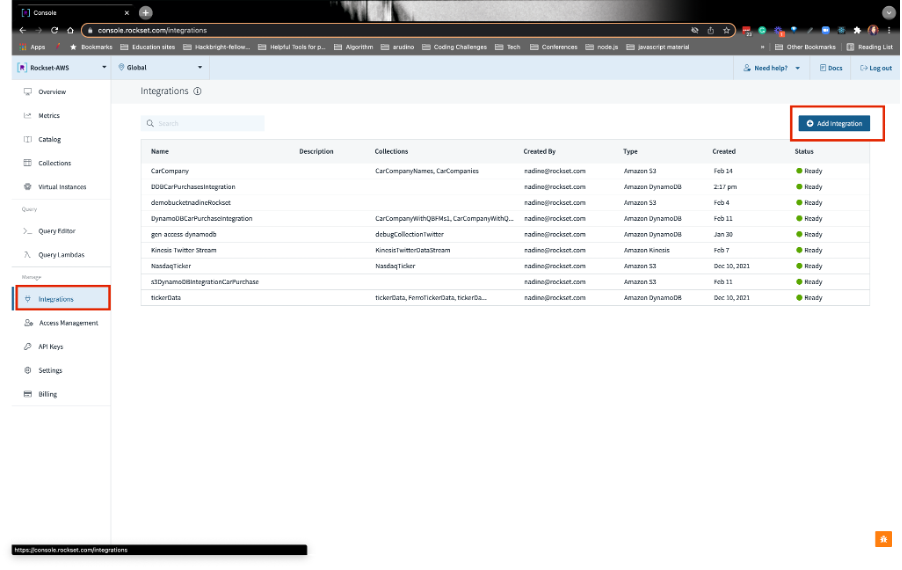Open the Query Editor
Image resolution: width=902 pixels, height=570 pixels.
[x=56, y=231]
